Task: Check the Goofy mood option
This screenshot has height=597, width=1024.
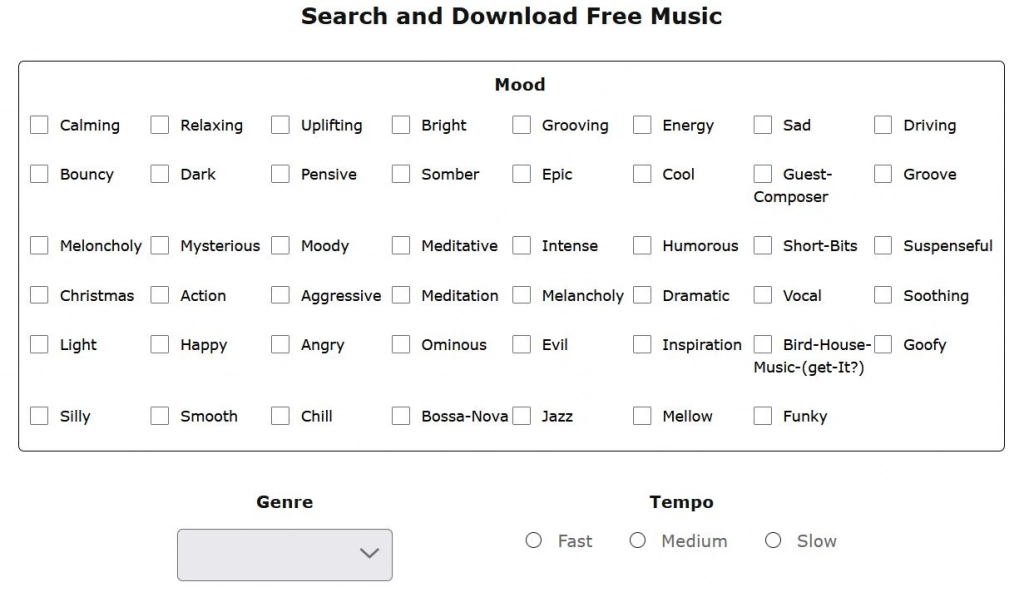Action: click(883, 344)
